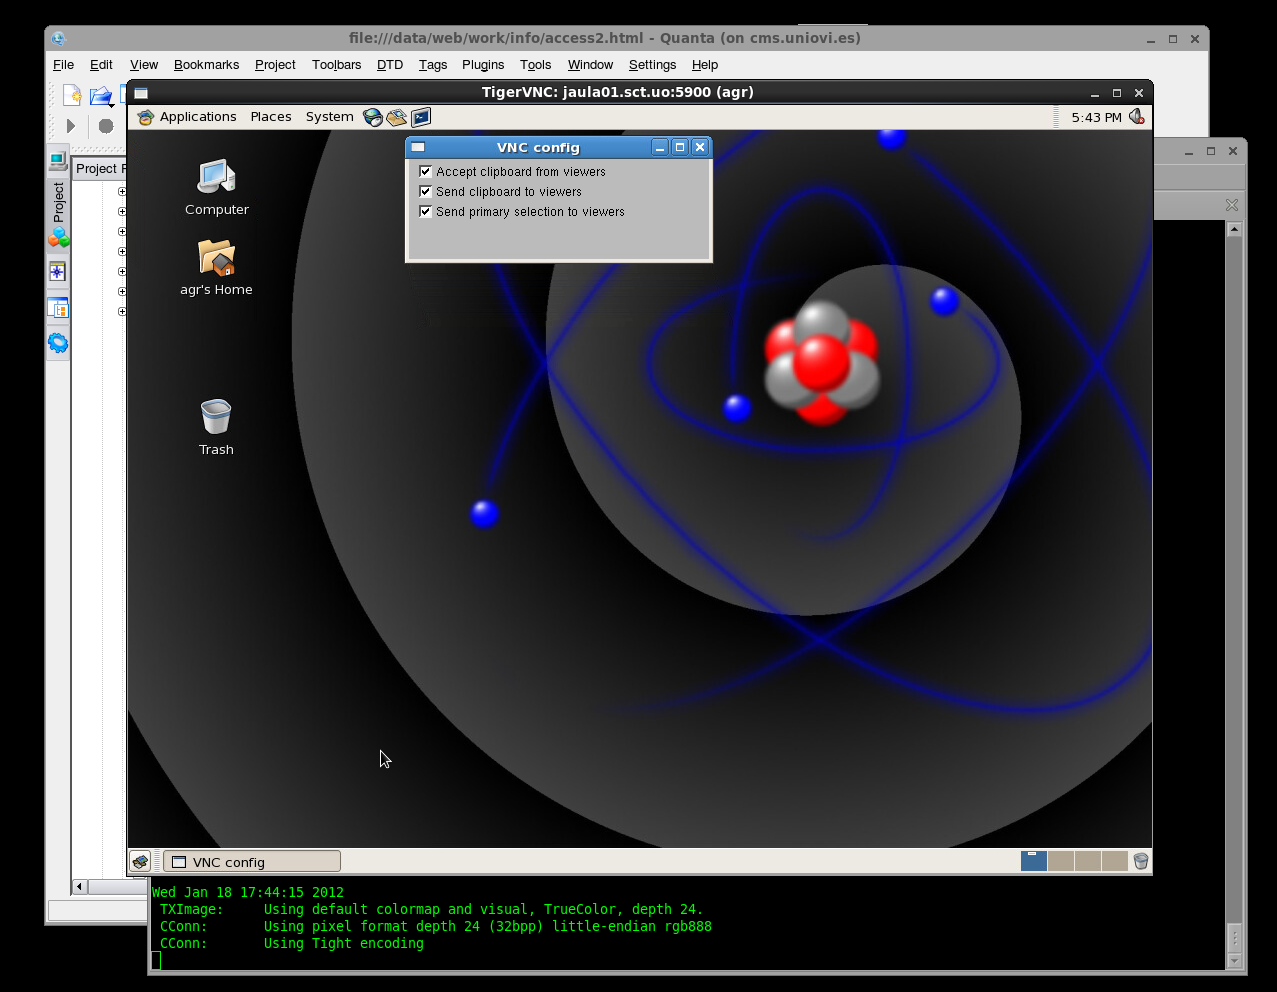
Task: Switch to the fourth workspace in pager
Action: coord(1114,861)
